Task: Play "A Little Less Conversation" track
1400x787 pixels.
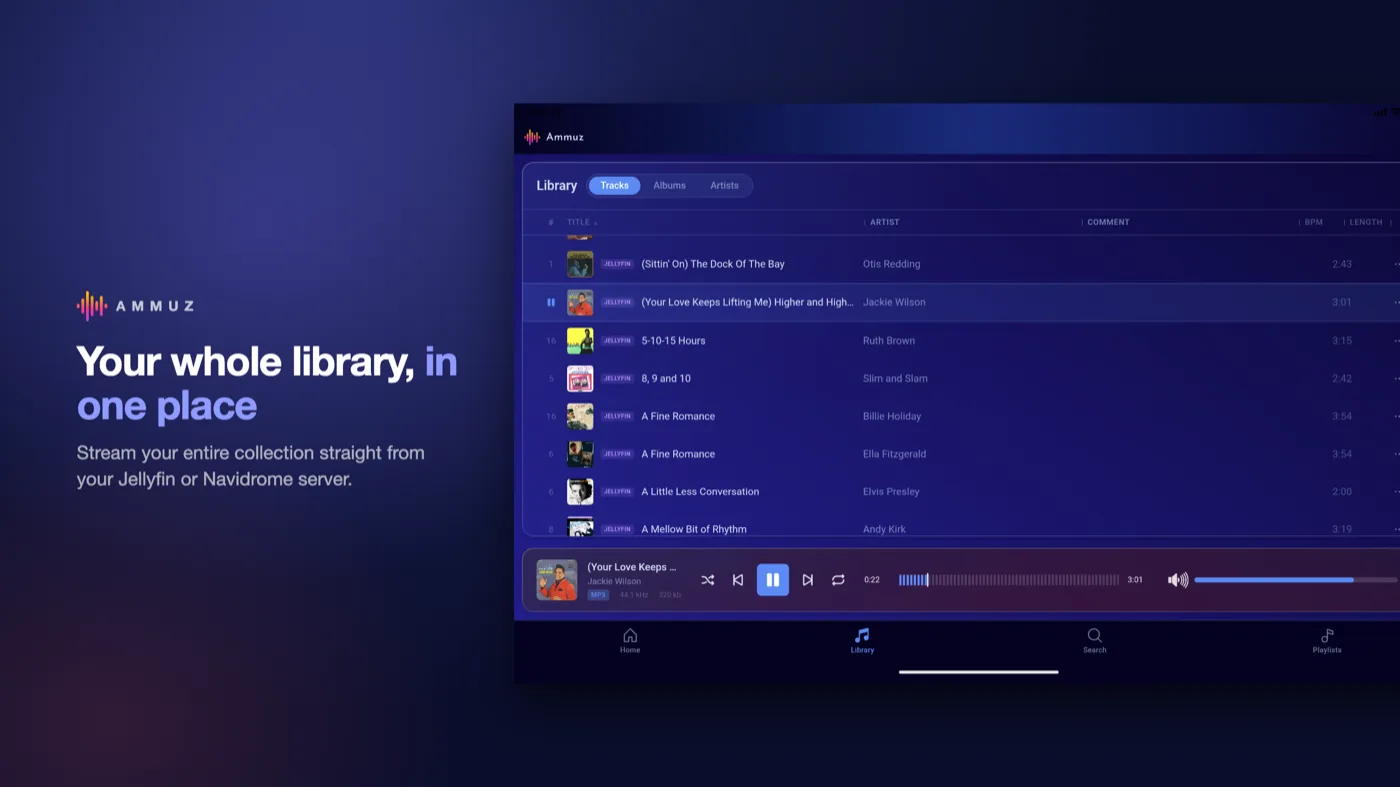Action: pos(700,491)
